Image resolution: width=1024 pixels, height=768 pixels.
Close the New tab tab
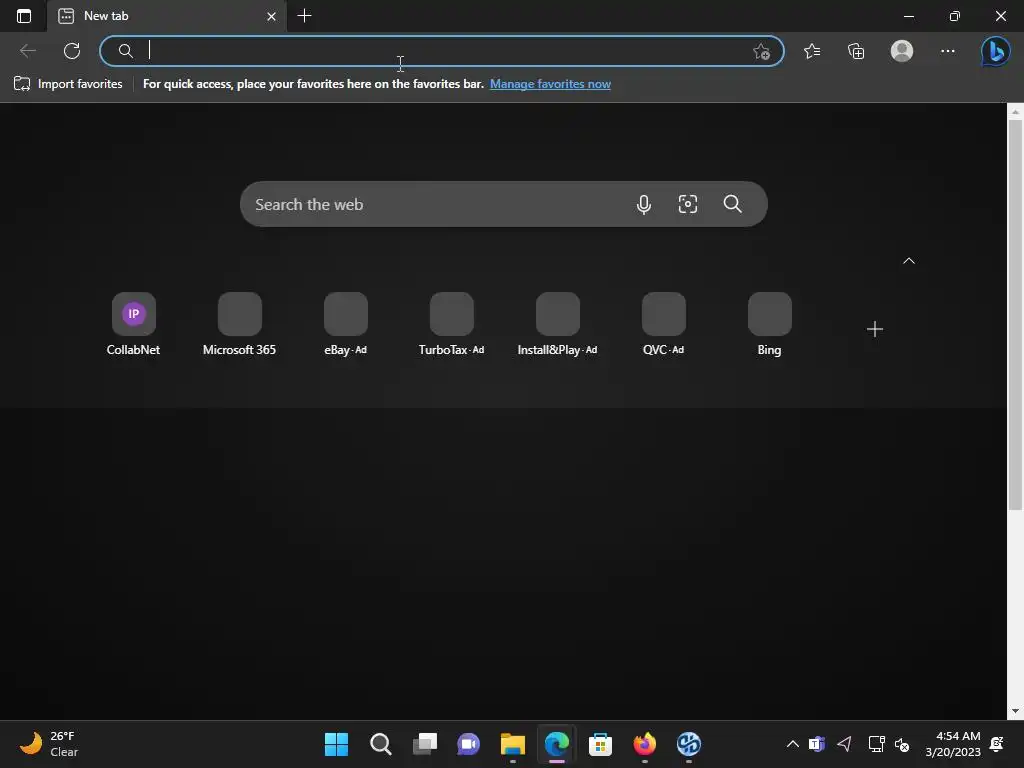272,16
